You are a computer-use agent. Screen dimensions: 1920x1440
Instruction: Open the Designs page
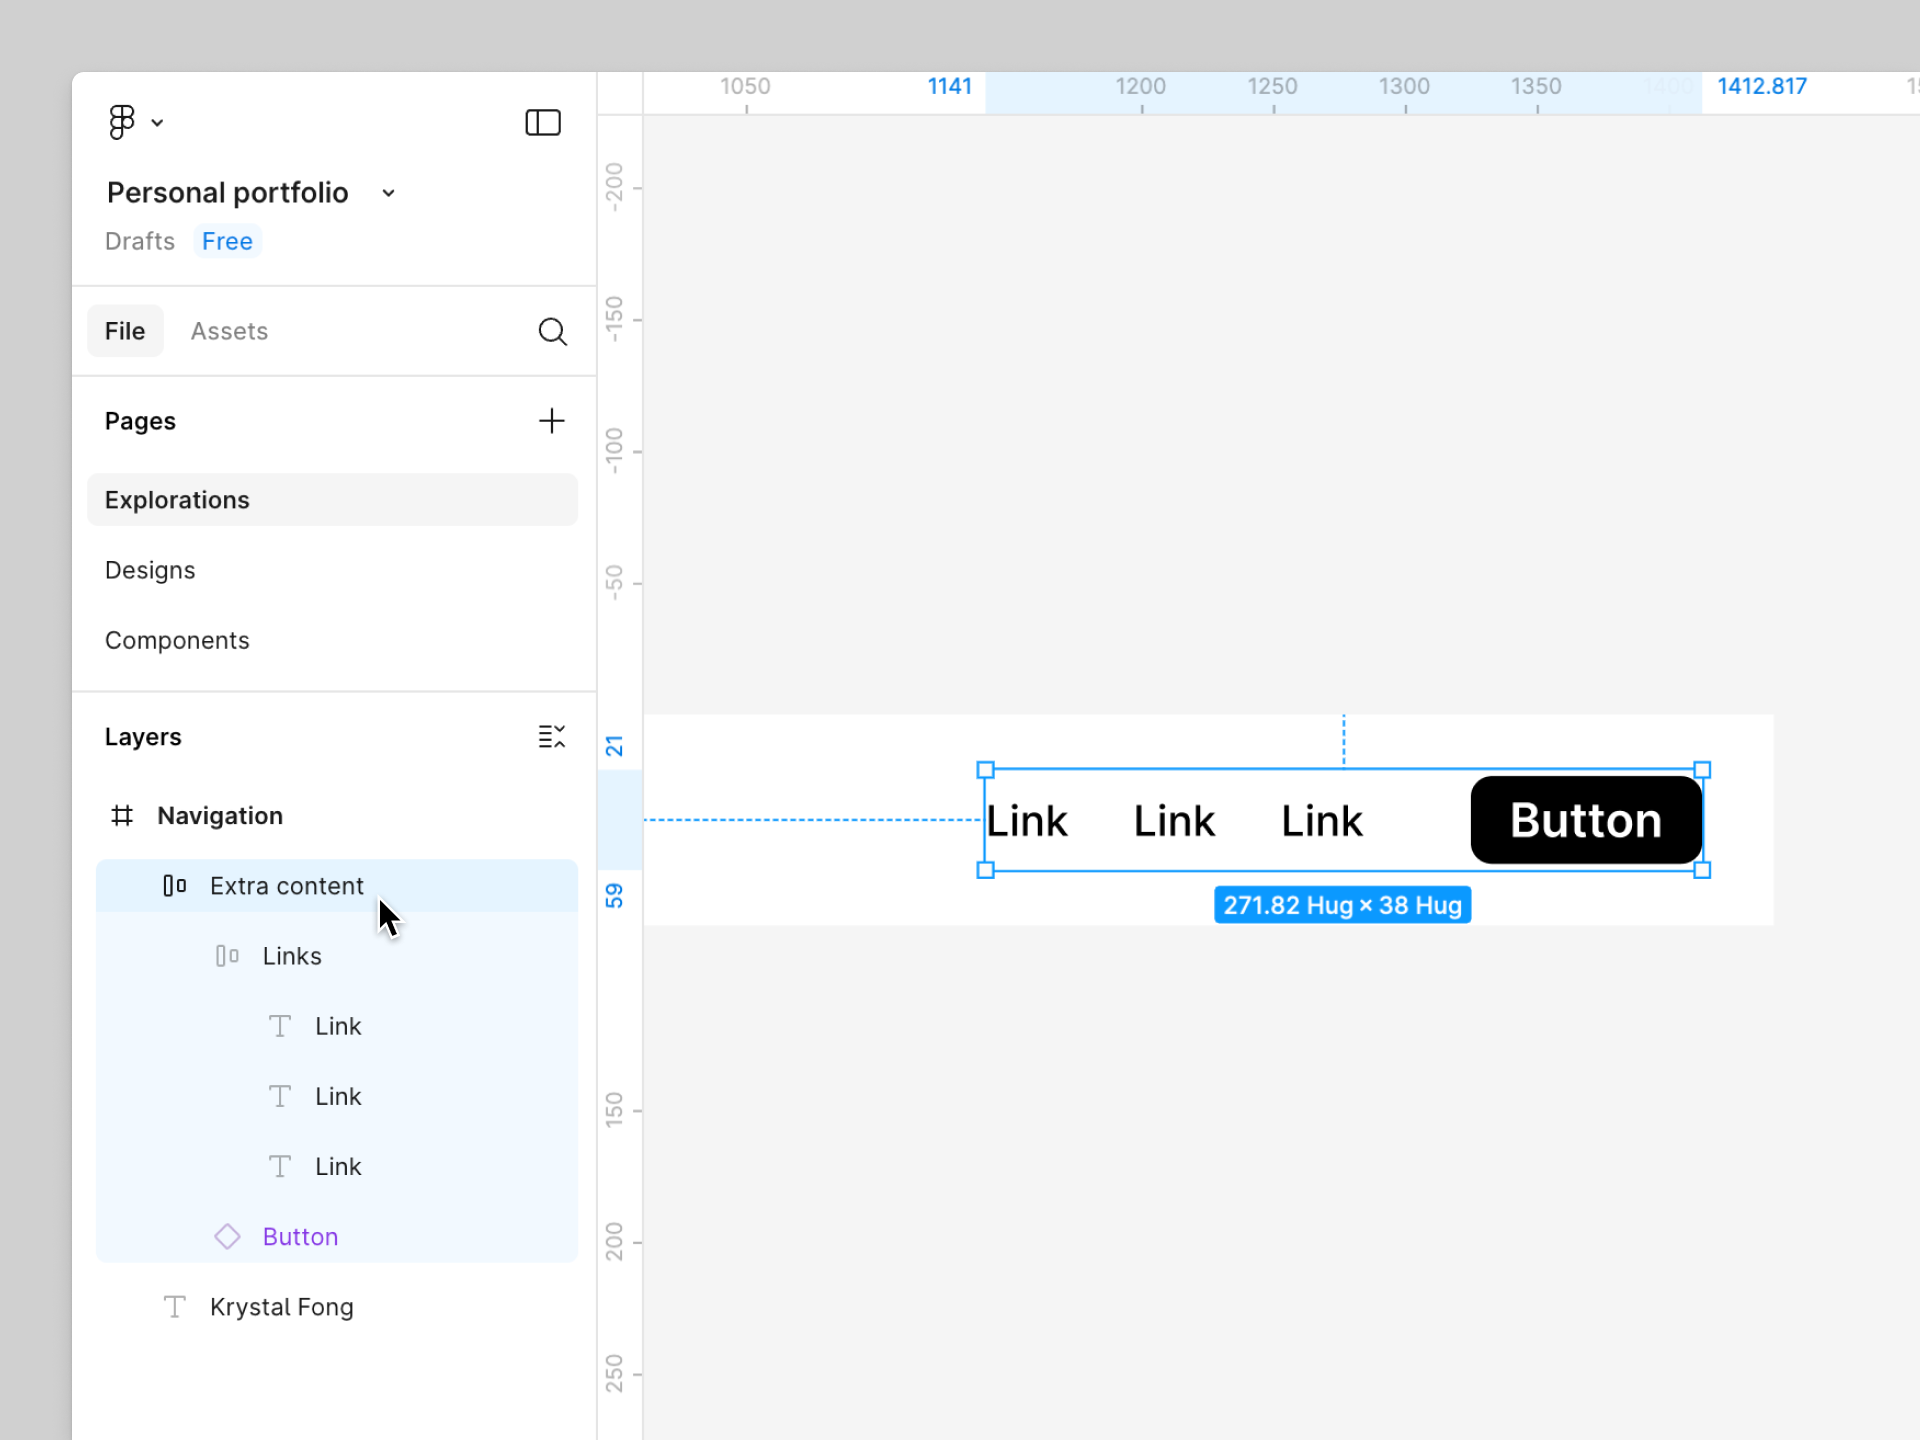click(x=150, y=570)
